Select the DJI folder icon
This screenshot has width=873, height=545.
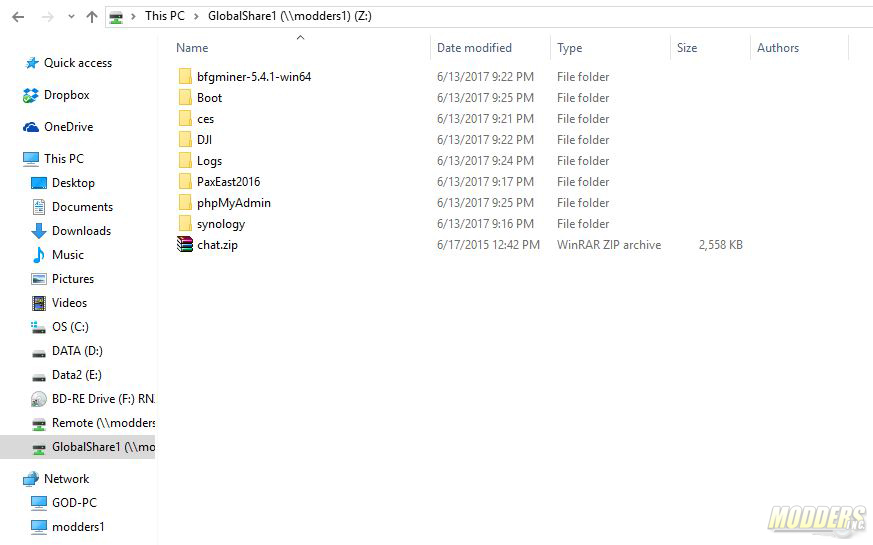tap(185, 140)
